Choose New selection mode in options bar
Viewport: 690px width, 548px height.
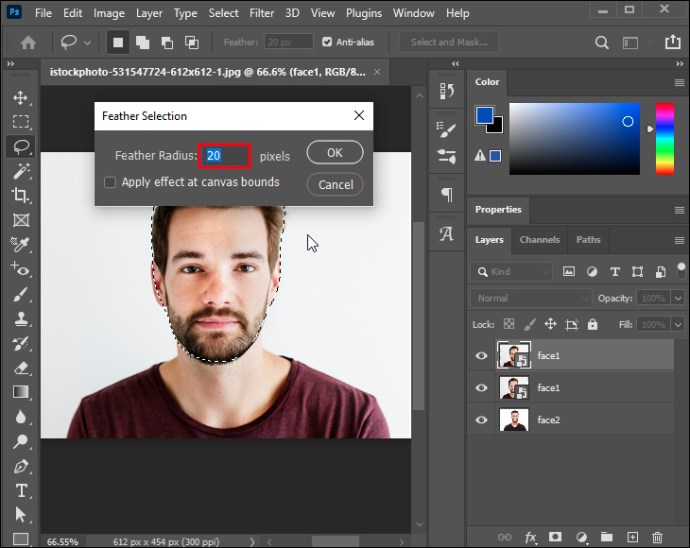point(118,42)
